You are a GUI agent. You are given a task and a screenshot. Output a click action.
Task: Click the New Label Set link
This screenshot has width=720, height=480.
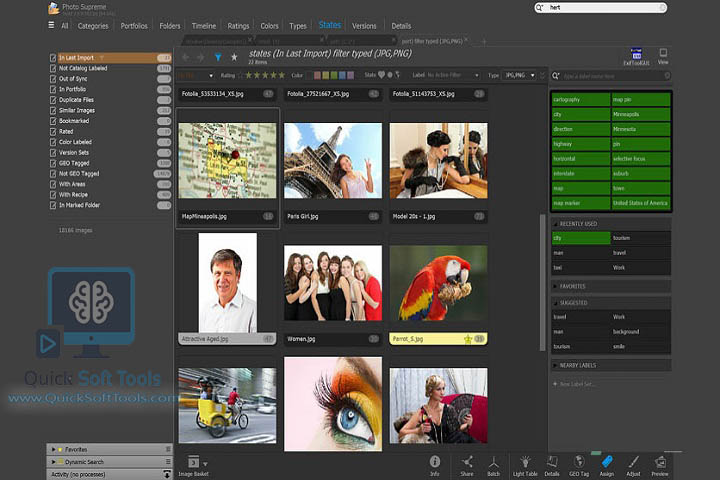(x=574, y=384)
